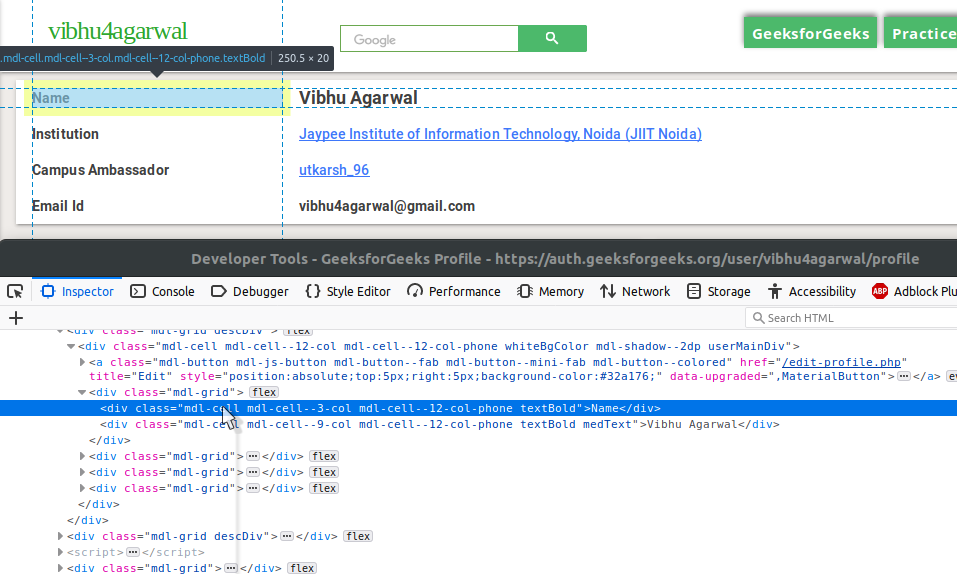Image resolution: width=957 pixels, height=574 pixels.
Task: Click the vibhu4agarwal@gmail.com email text
Action: [x=386, y=206]
